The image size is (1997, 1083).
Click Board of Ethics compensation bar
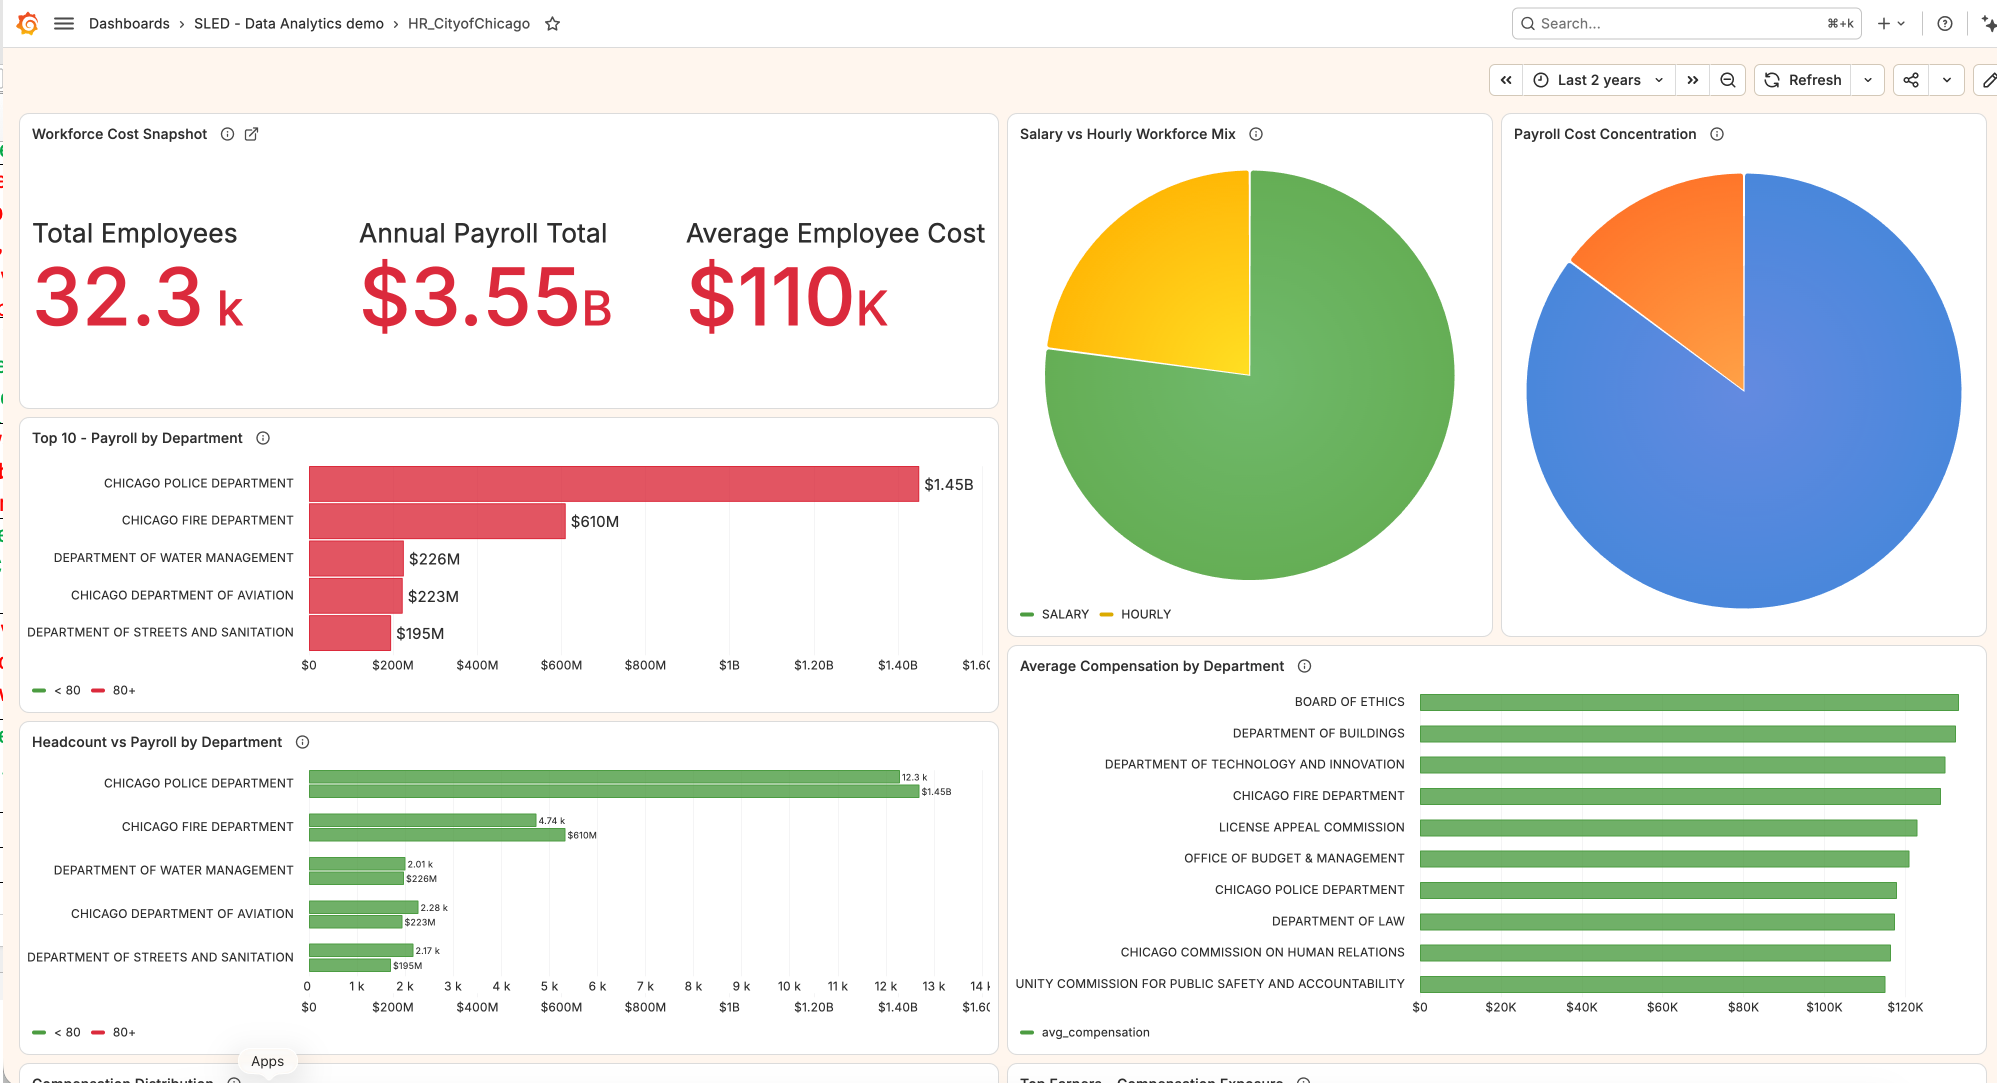point(1689,702)
